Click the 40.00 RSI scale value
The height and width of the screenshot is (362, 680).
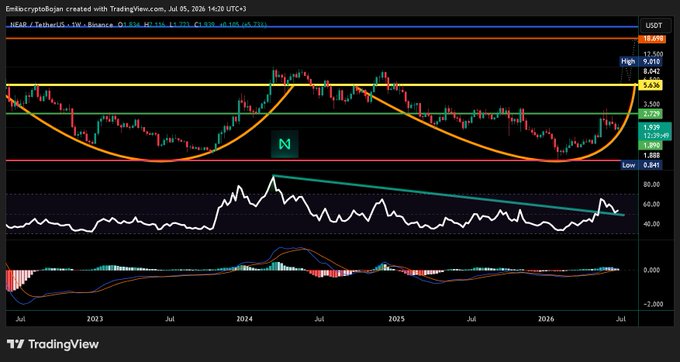pyautogui.click(x=652, y=224)
